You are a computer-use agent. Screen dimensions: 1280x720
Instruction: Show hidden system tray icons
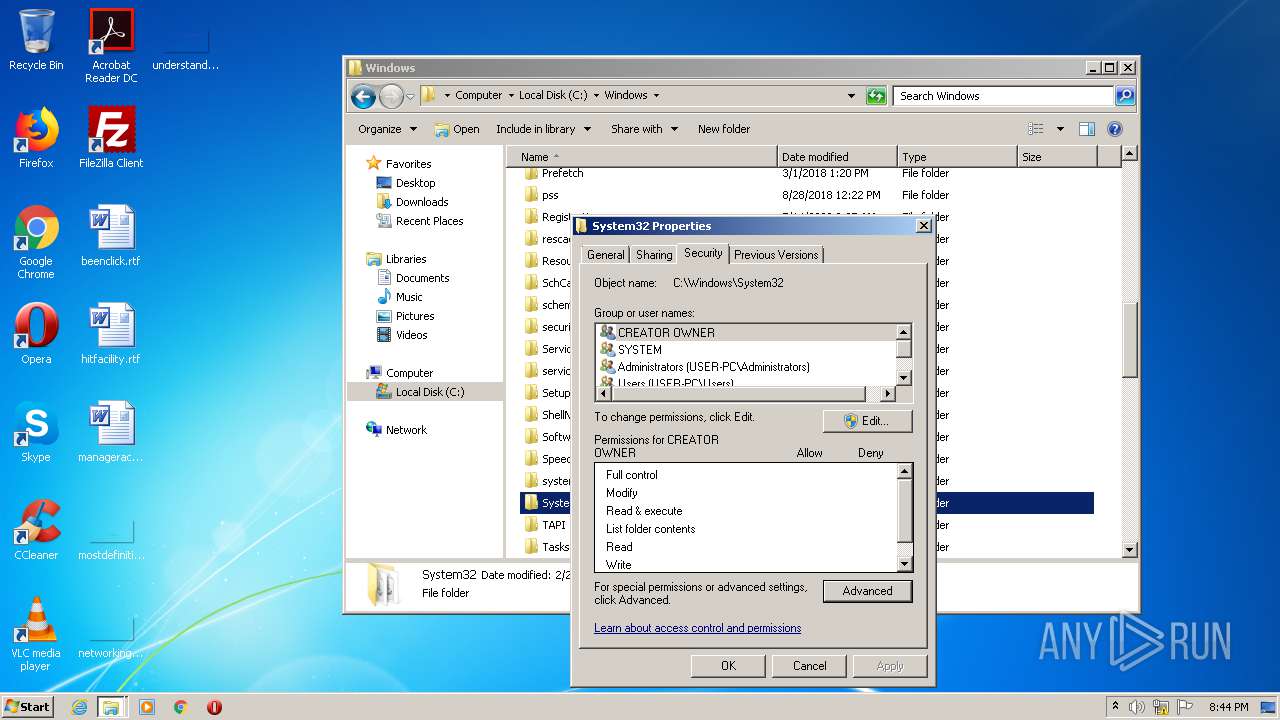point(1115,706)
